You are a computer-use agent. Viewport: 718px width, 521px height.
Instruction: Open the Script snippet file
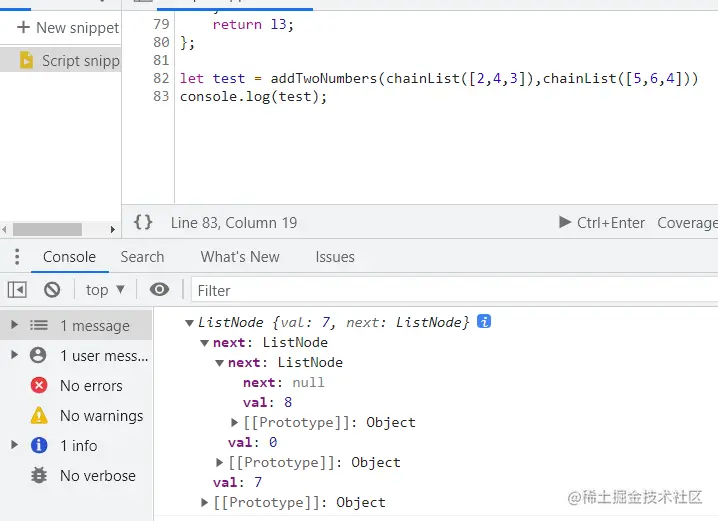point(60,60)
